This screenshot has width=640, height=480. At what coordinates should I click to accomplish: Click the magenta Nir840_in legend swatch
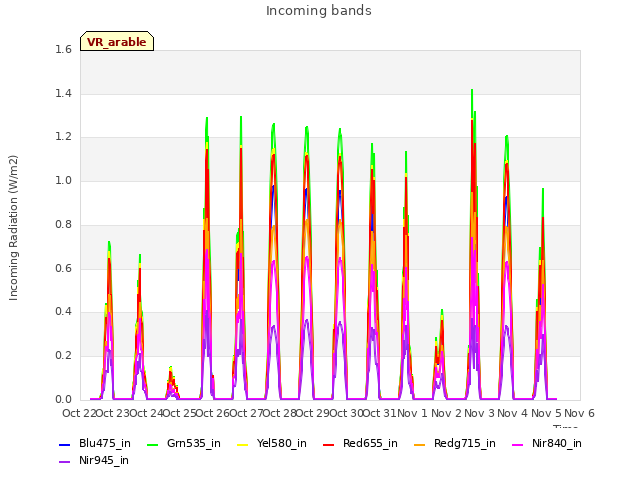[x=518, y=444]
